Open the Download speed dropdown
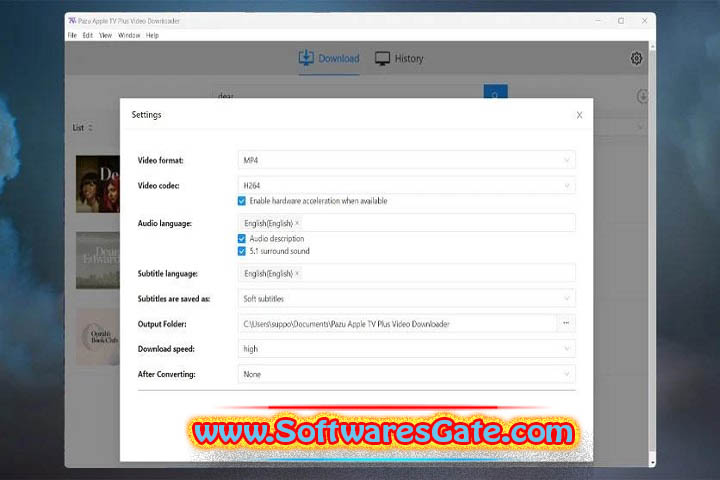This screenshot has height=480, width=720. click(406, 349)
